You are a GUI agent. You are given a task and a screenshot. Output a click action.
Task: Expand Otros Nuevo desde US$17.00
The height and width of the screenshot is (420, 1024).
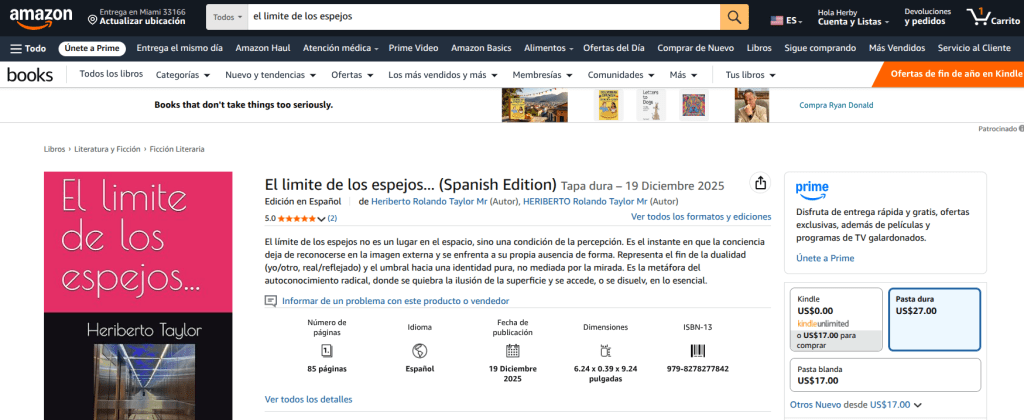coord(856,405)
